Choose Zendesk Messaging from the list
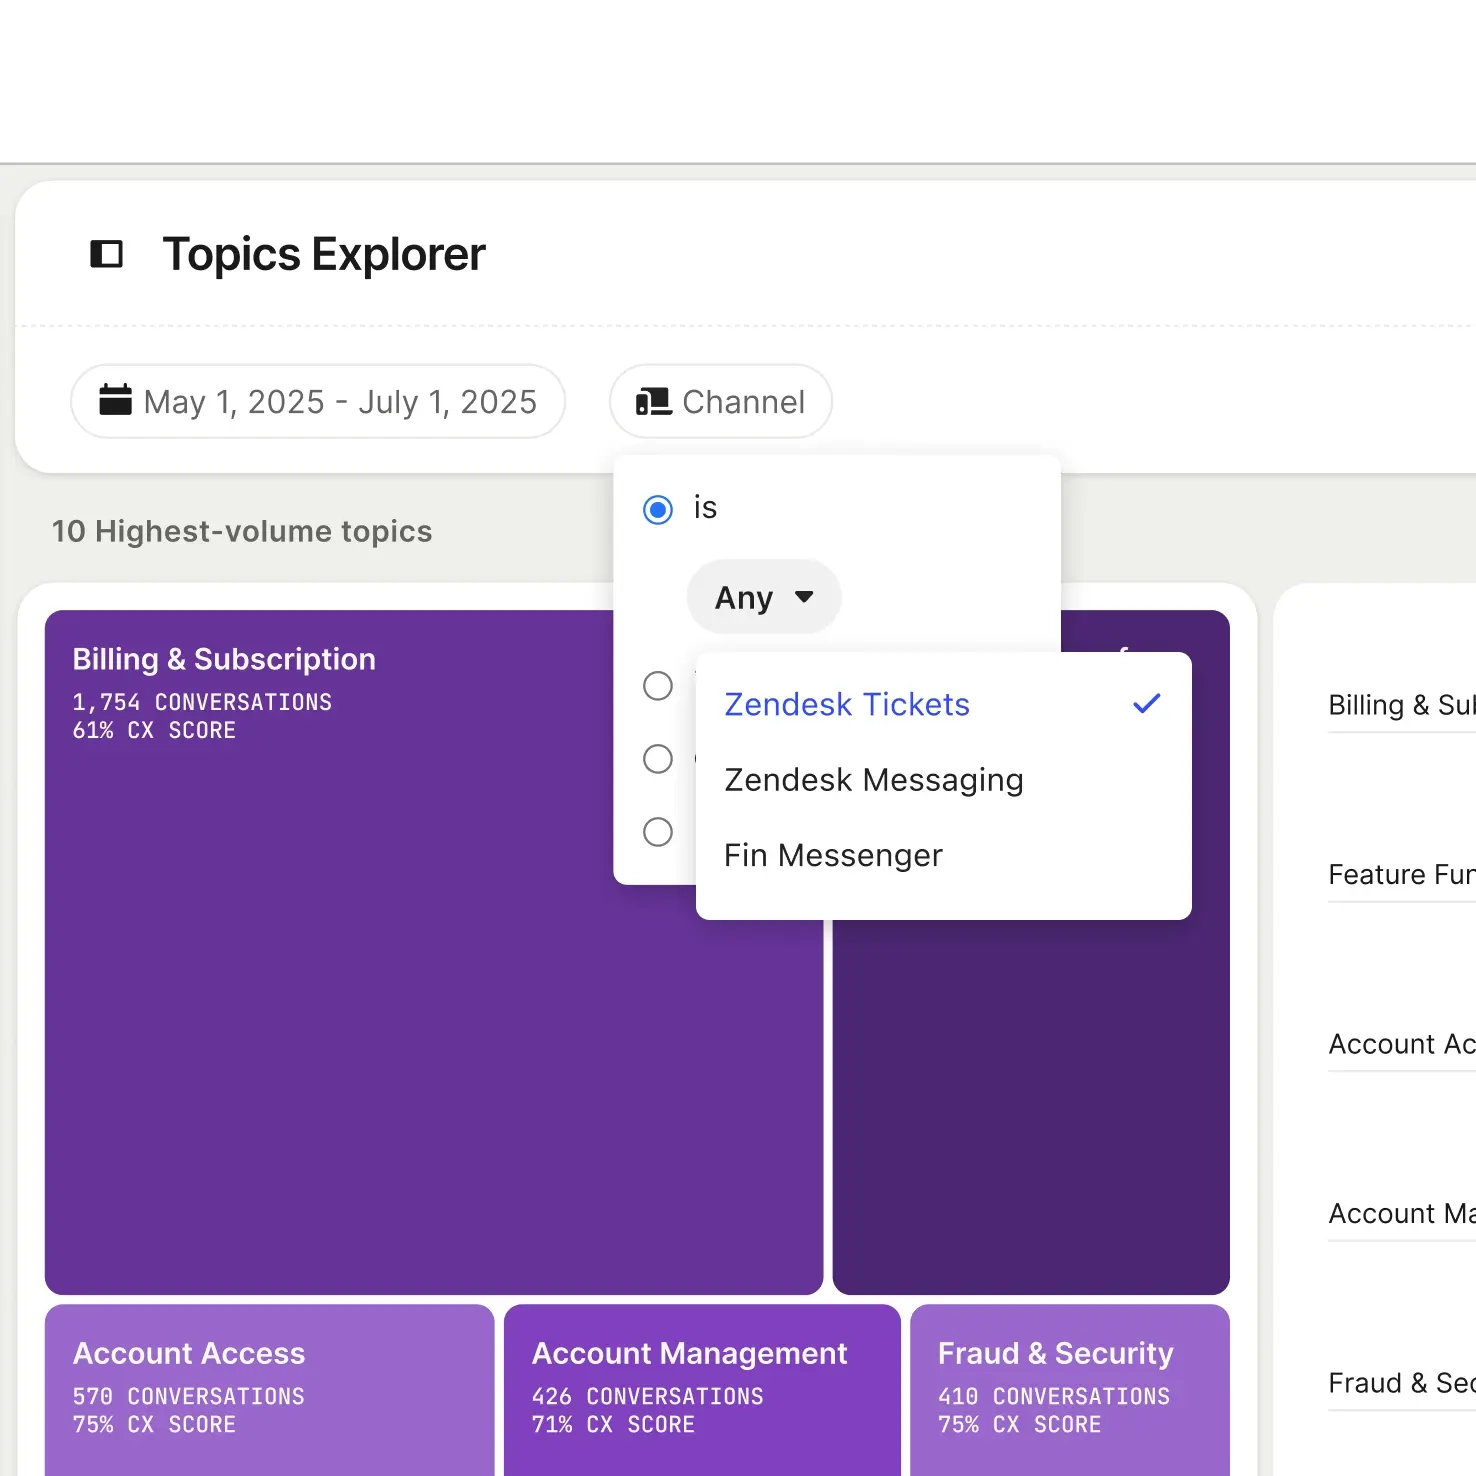This screenshot has width=1476, height=1476. pos(873,780)
